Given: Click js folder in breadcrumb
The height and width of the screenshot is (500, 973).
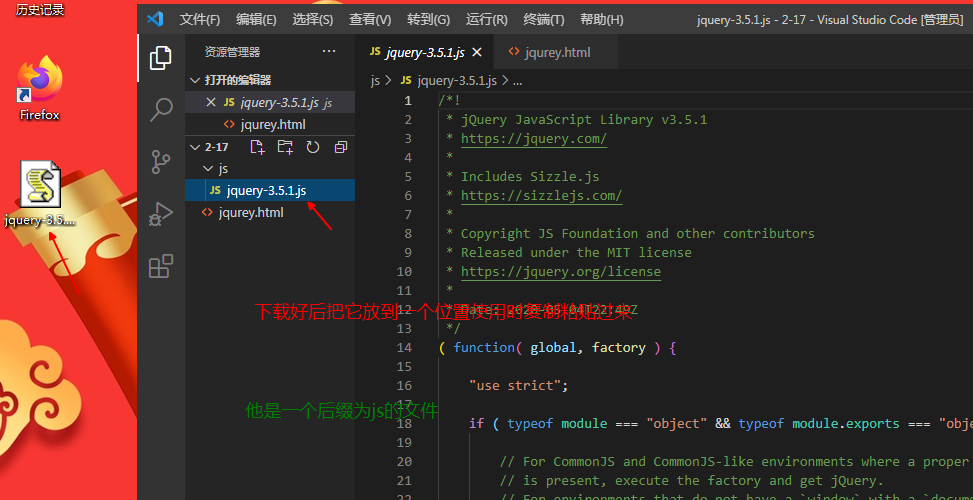Looking at the screenshot, I should (375, 80).
